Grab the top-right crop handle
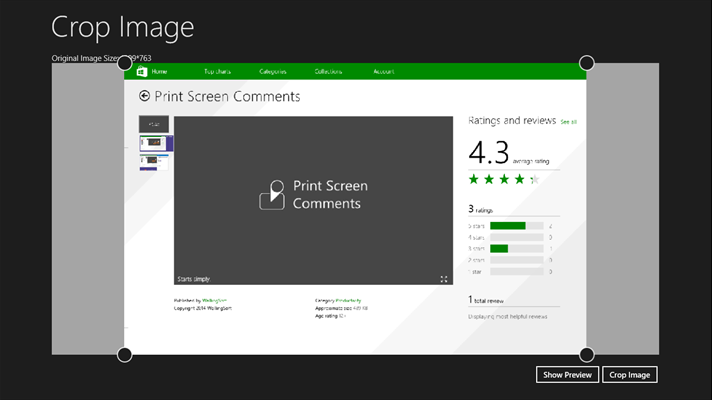Viewport: 712px width, 400px height. [587, 63]
